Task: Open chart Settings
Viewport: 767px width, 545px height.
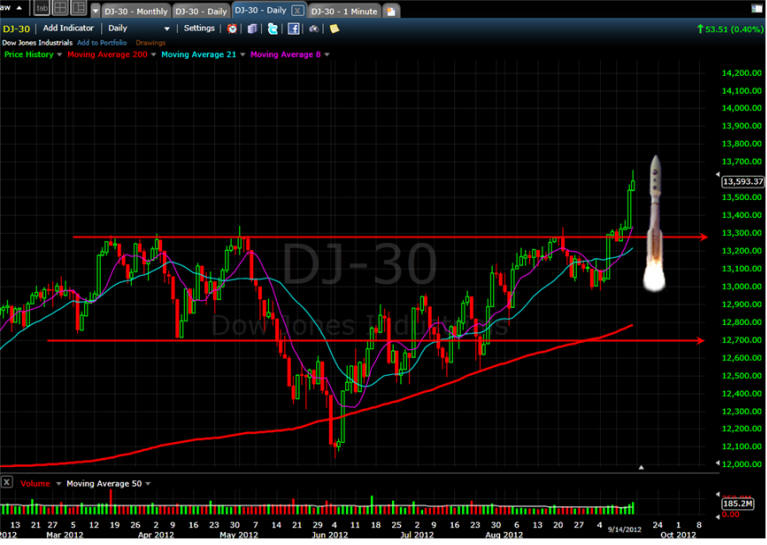Action: pyautogui.click(x=199, y=28)
